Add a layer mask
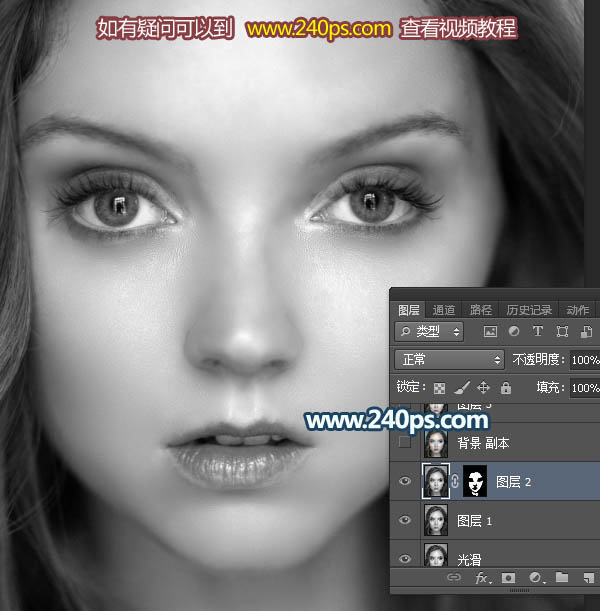The image size is (600, 611). coord(508,577)
